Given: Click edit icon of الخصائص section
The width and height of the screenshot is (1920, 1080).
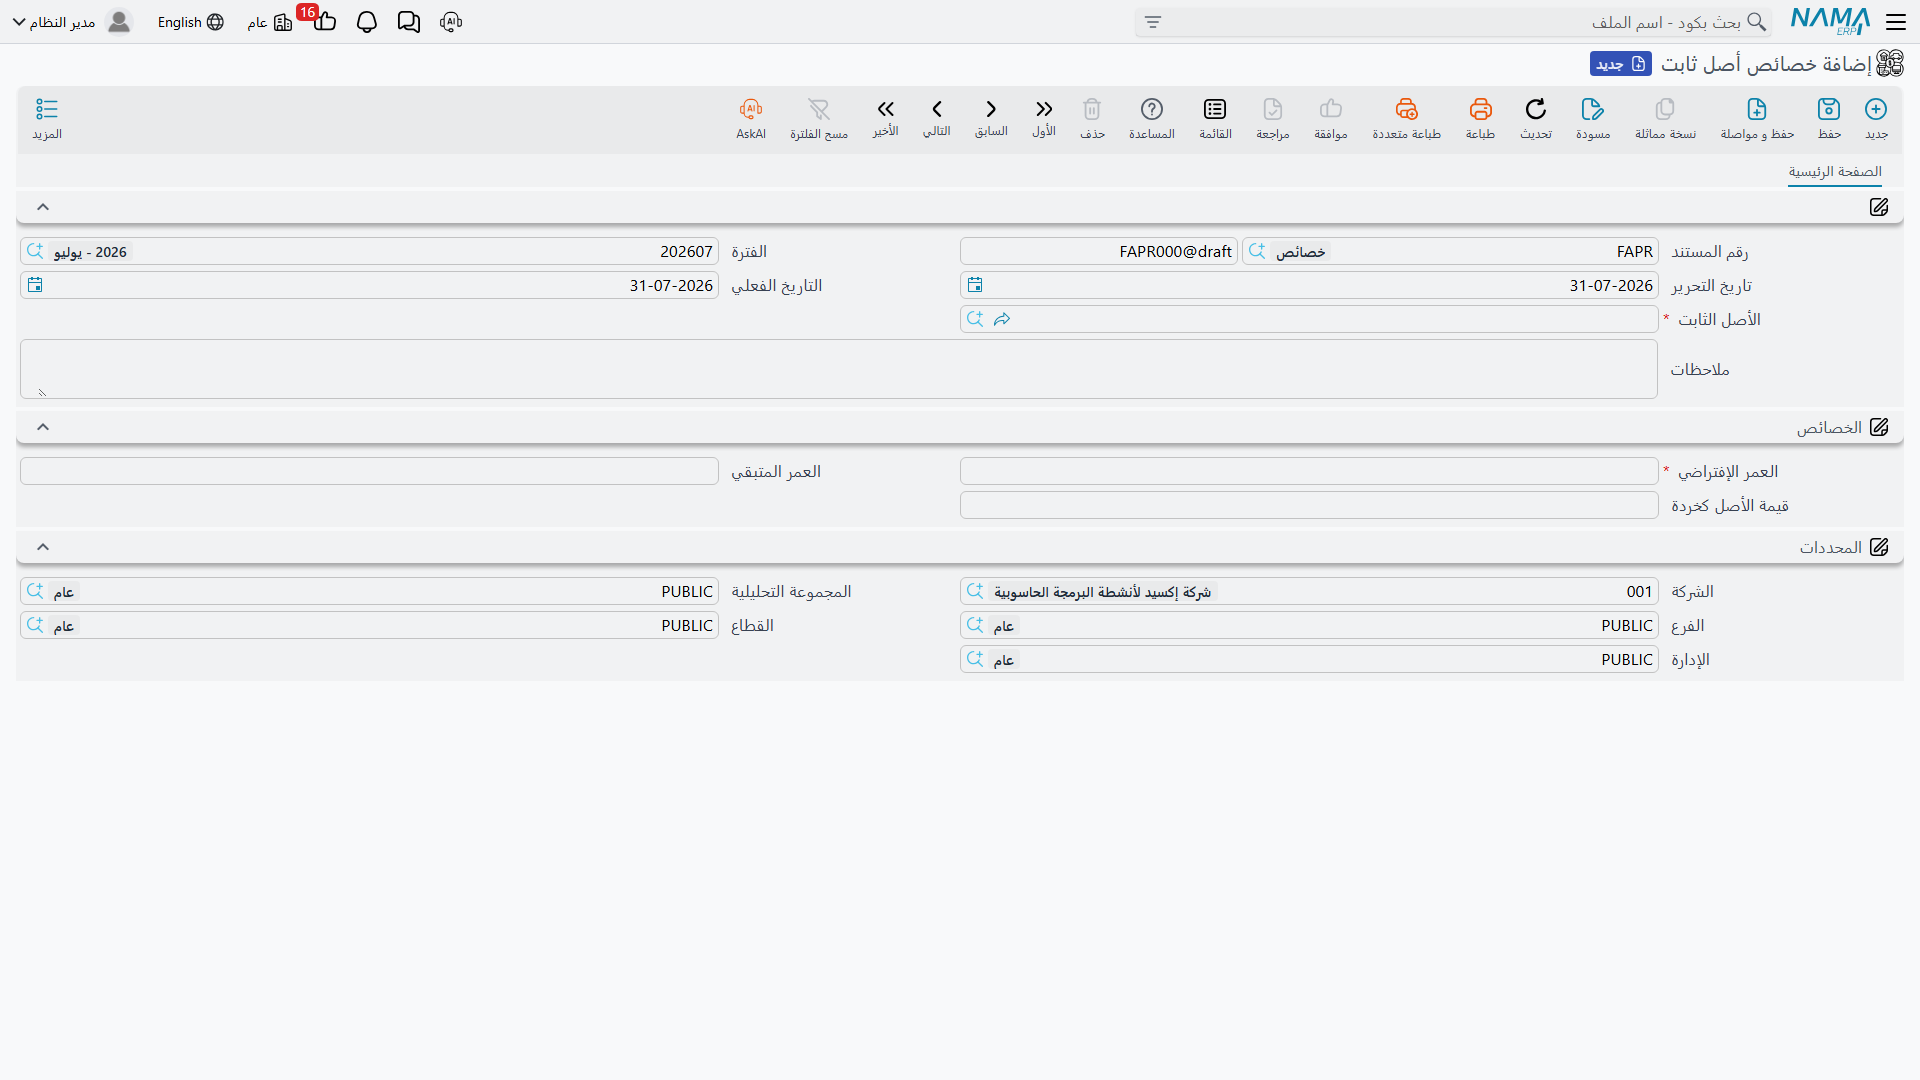Looking at the screenshot, I should click(1879, 427).
